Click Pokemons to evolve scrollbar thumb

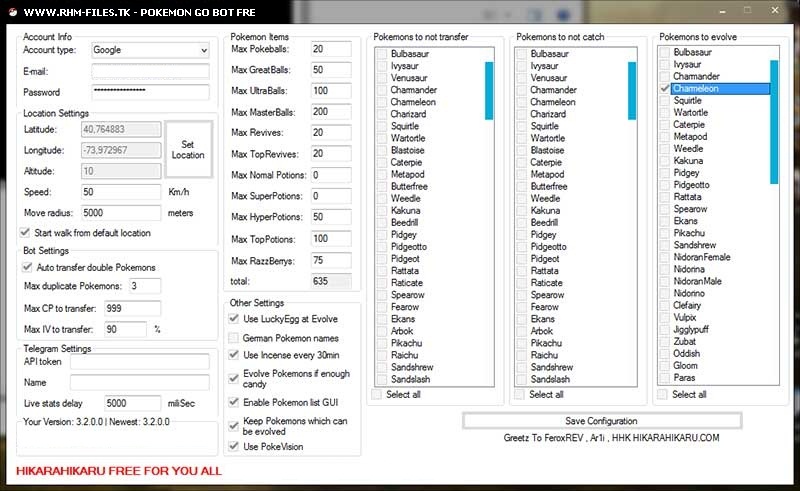pyautogui.click(x=774, y=122)
